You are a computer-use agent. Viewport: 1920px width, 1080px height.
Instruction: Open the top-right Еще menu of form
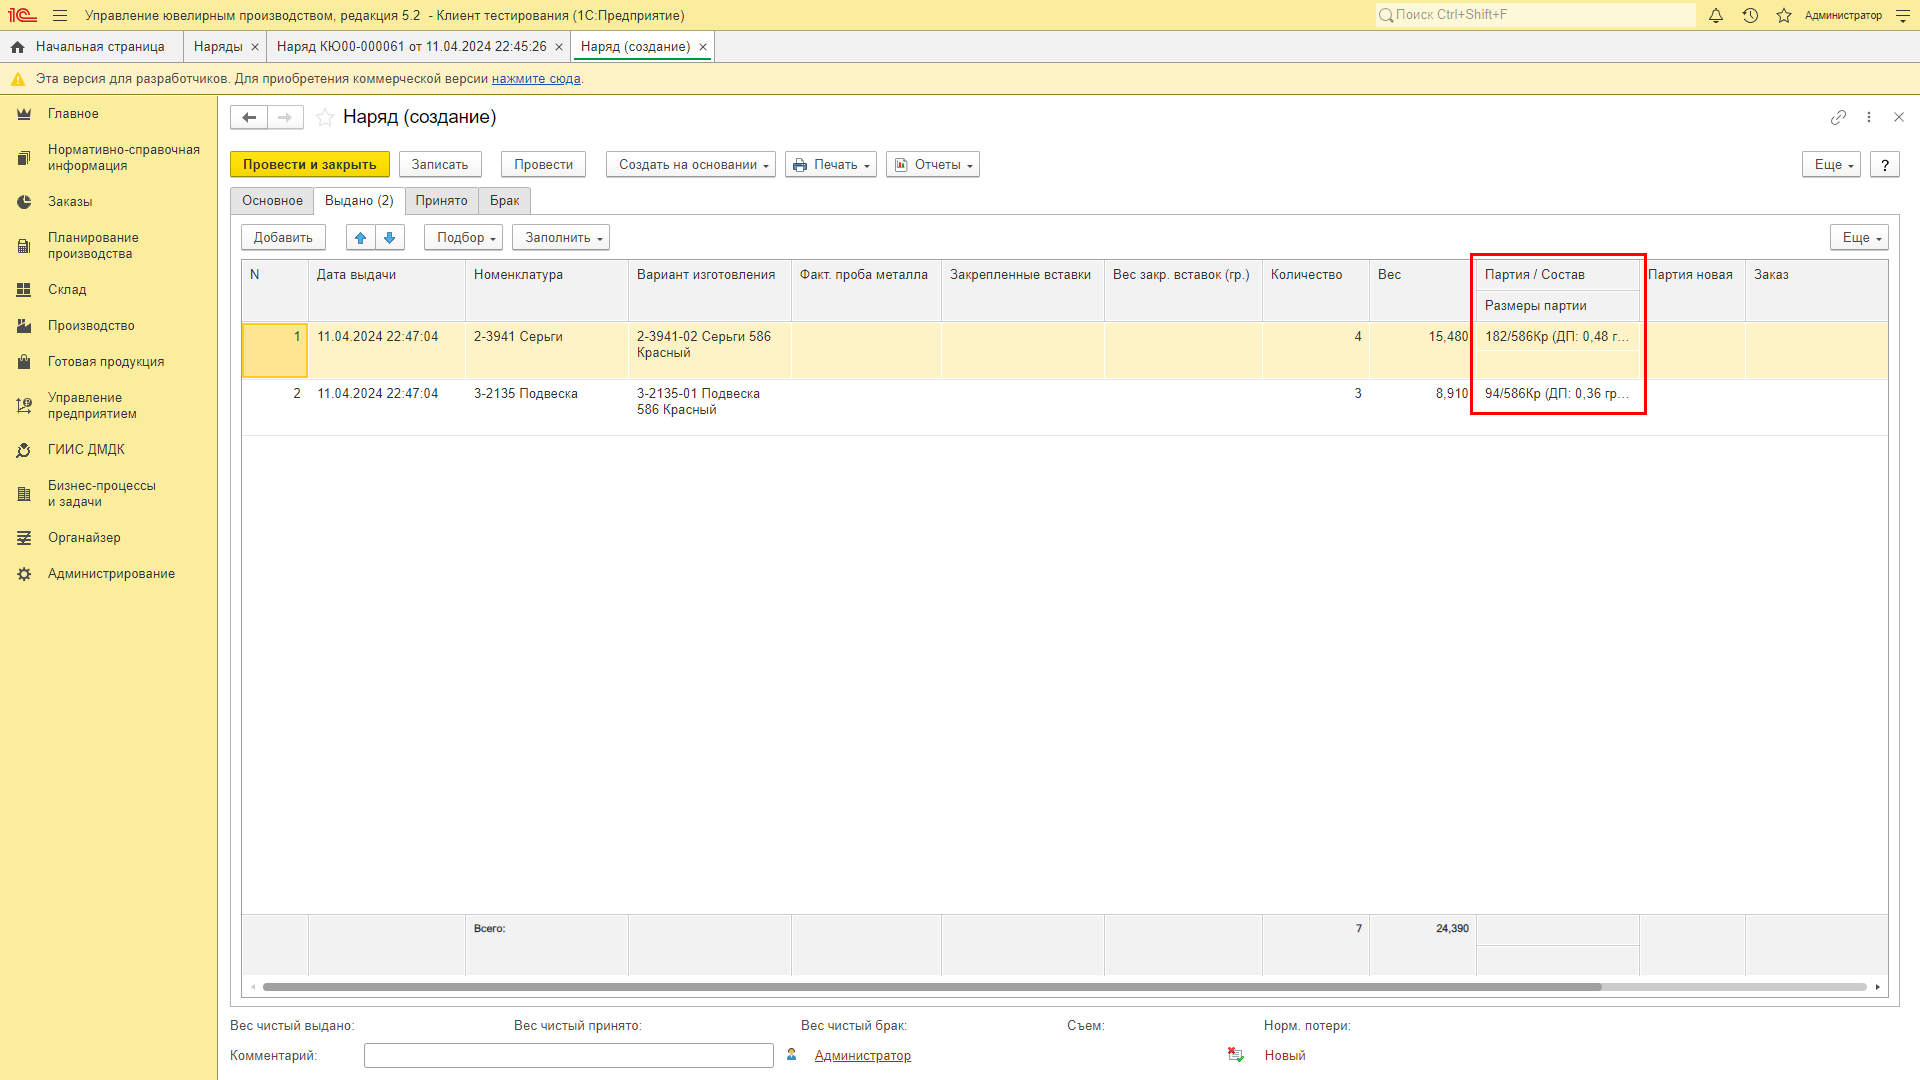point(1831,165)
